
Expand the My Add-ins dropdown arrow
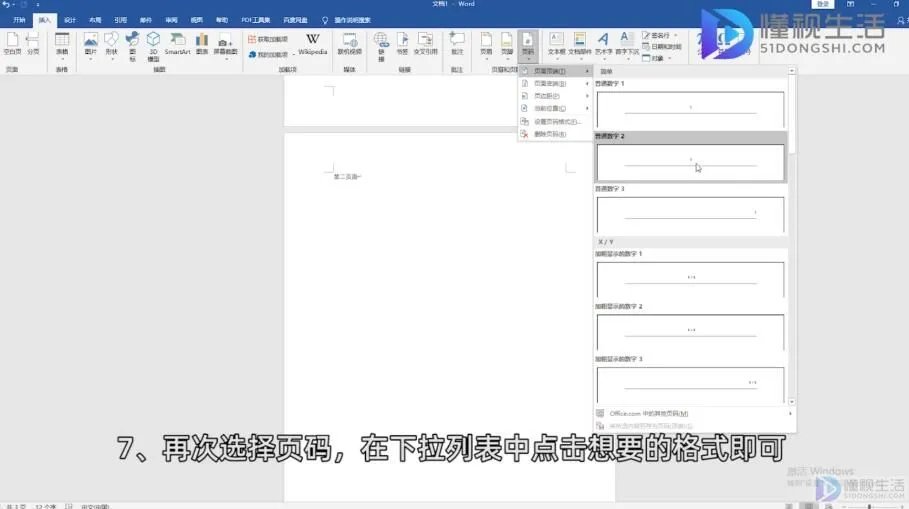tap(293, 54)
